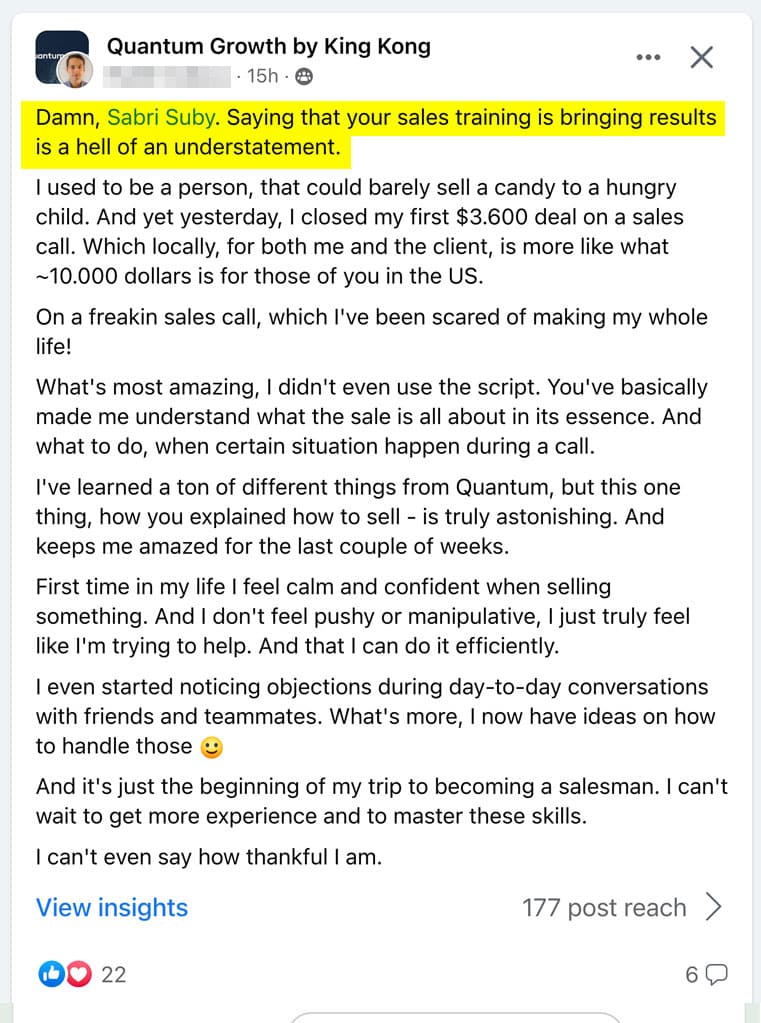Open the three-dots post options menu
761x1023 pixels.
click(x=648, y=57)
